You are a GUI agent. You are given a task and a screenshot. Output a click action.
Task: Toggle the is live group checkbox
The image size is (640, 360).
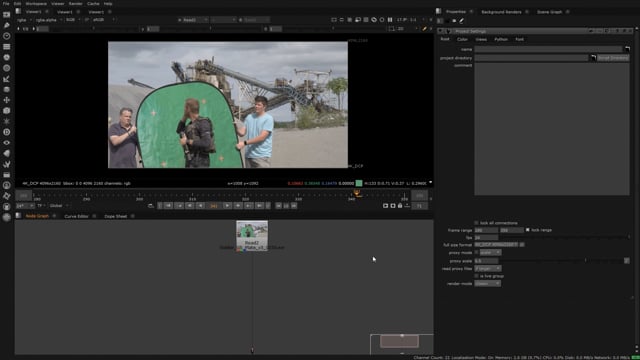click(476, 276)
